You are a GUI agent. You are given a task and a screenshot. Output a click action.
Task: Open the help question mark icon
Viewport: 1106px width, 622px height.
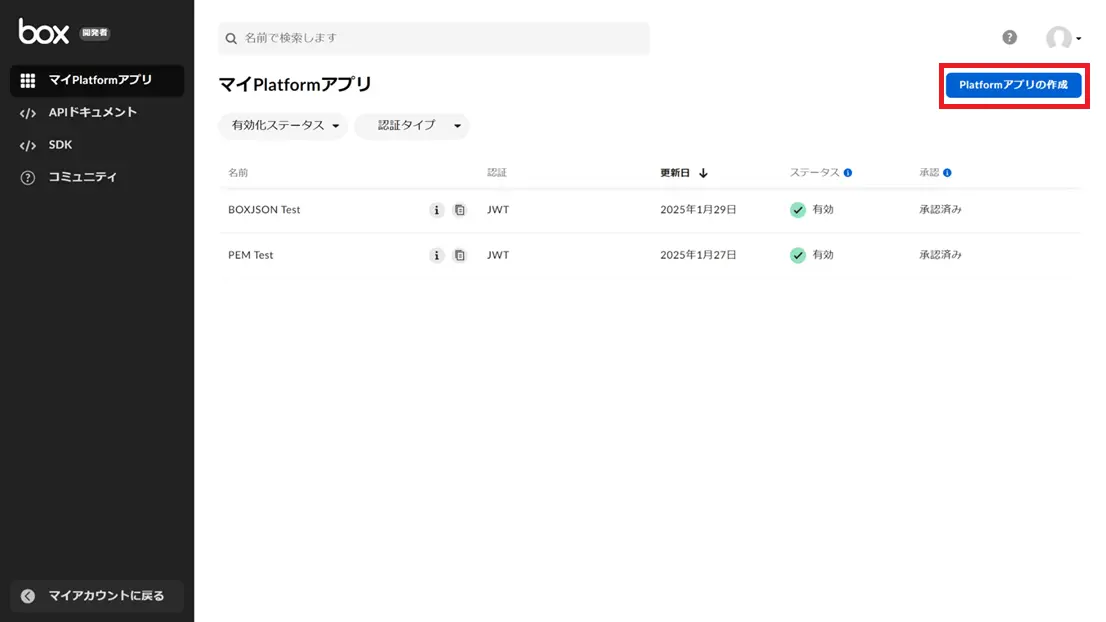[1009, 37]
